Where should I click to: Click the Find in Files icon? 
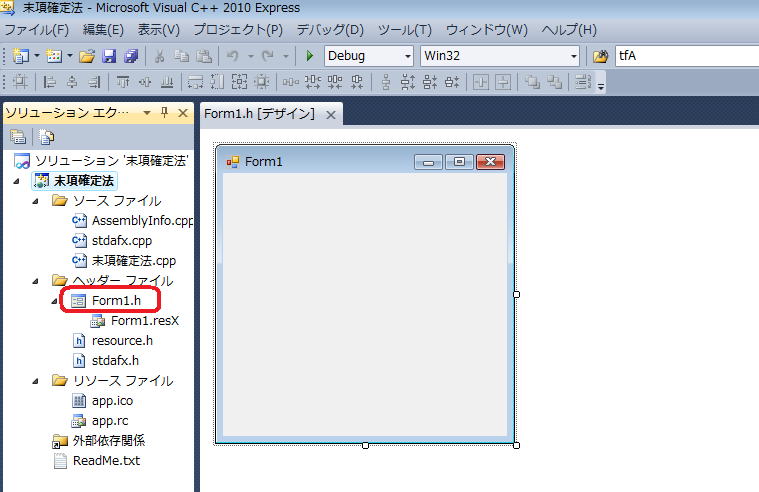[x=600, y=56]
